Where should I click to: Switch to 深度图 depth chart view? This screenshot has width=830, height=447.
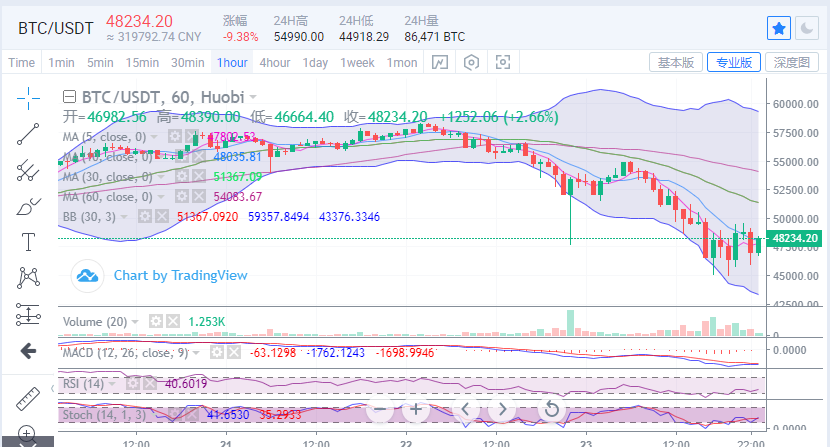click(792, 62)
